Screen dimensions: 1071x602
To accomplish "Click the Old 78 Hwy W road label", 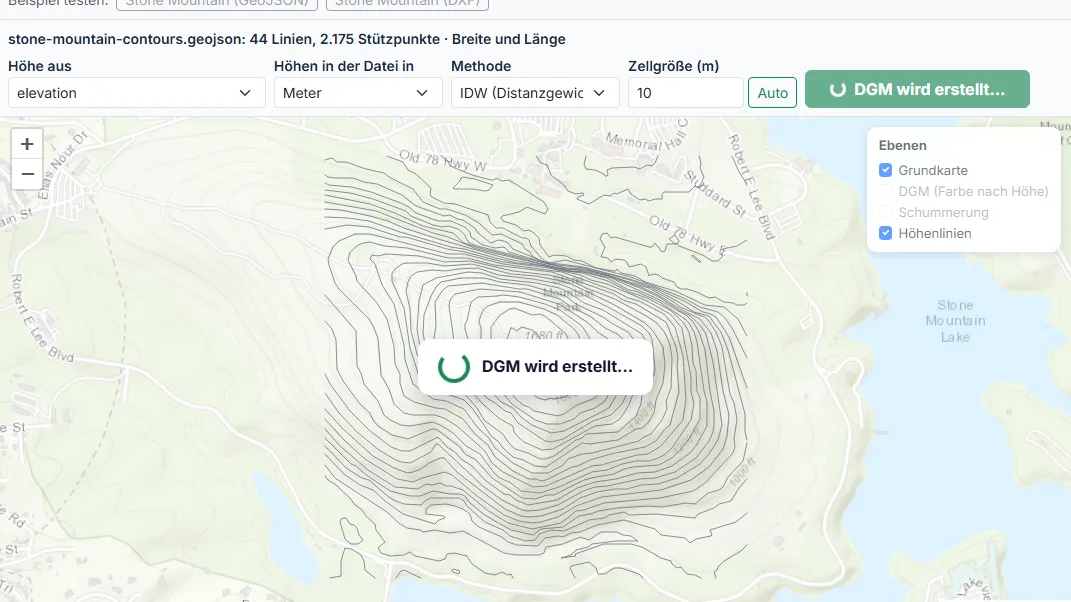I will click(443, 162).
